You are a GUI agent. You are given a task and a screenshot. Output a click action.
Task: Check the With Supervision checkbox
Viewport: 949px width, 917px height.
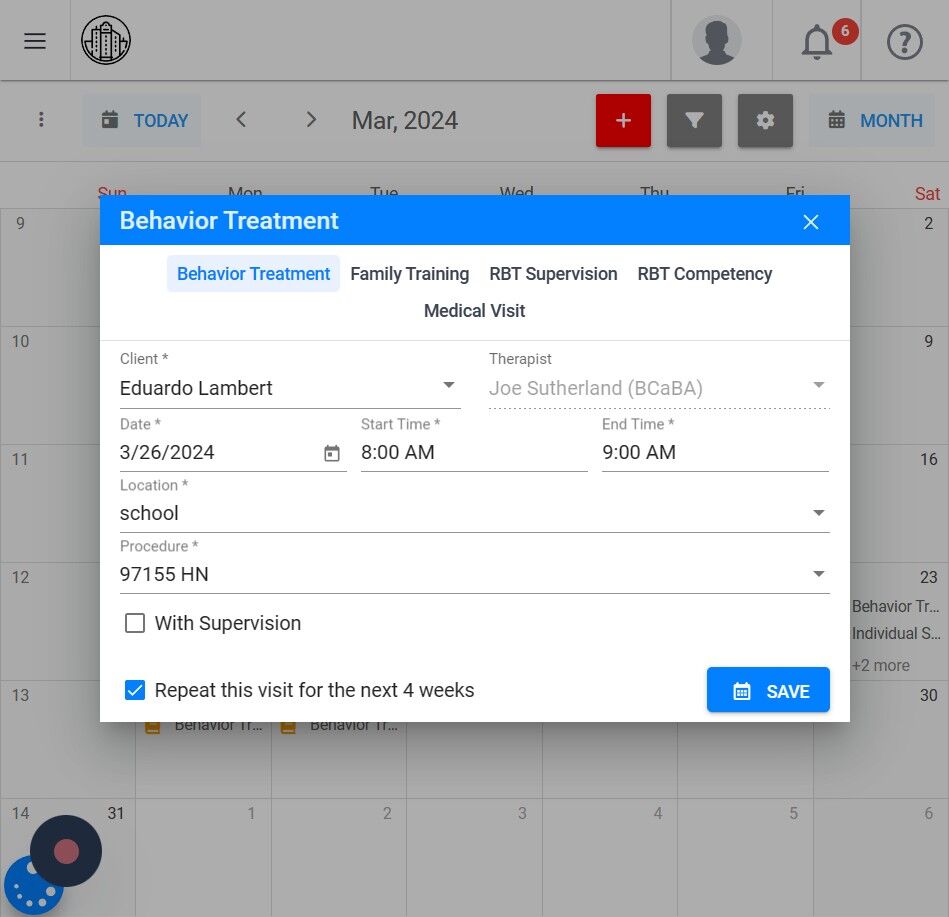(134, 623)
